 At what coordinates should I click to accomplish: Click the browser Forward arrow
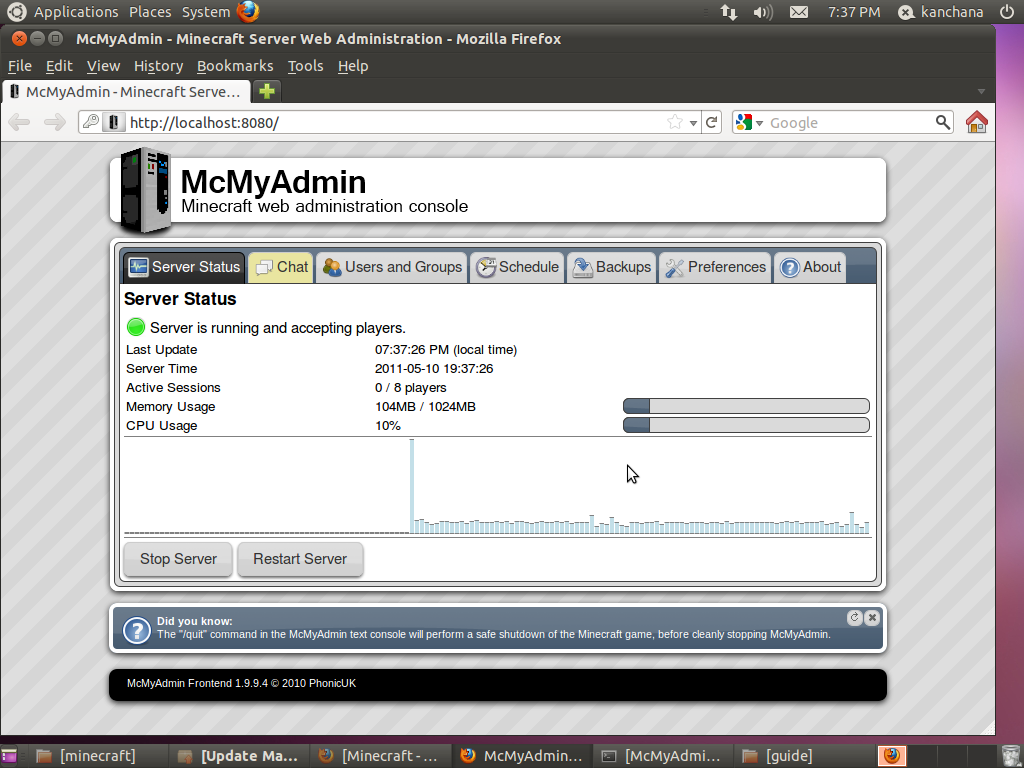pyautogui.click(x=55, y=122)
